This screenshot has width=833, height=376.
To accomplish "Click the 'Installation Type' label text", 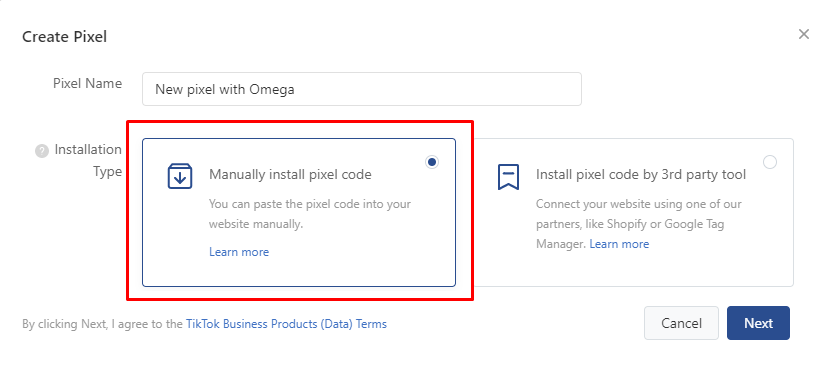I will click(88, 160).
